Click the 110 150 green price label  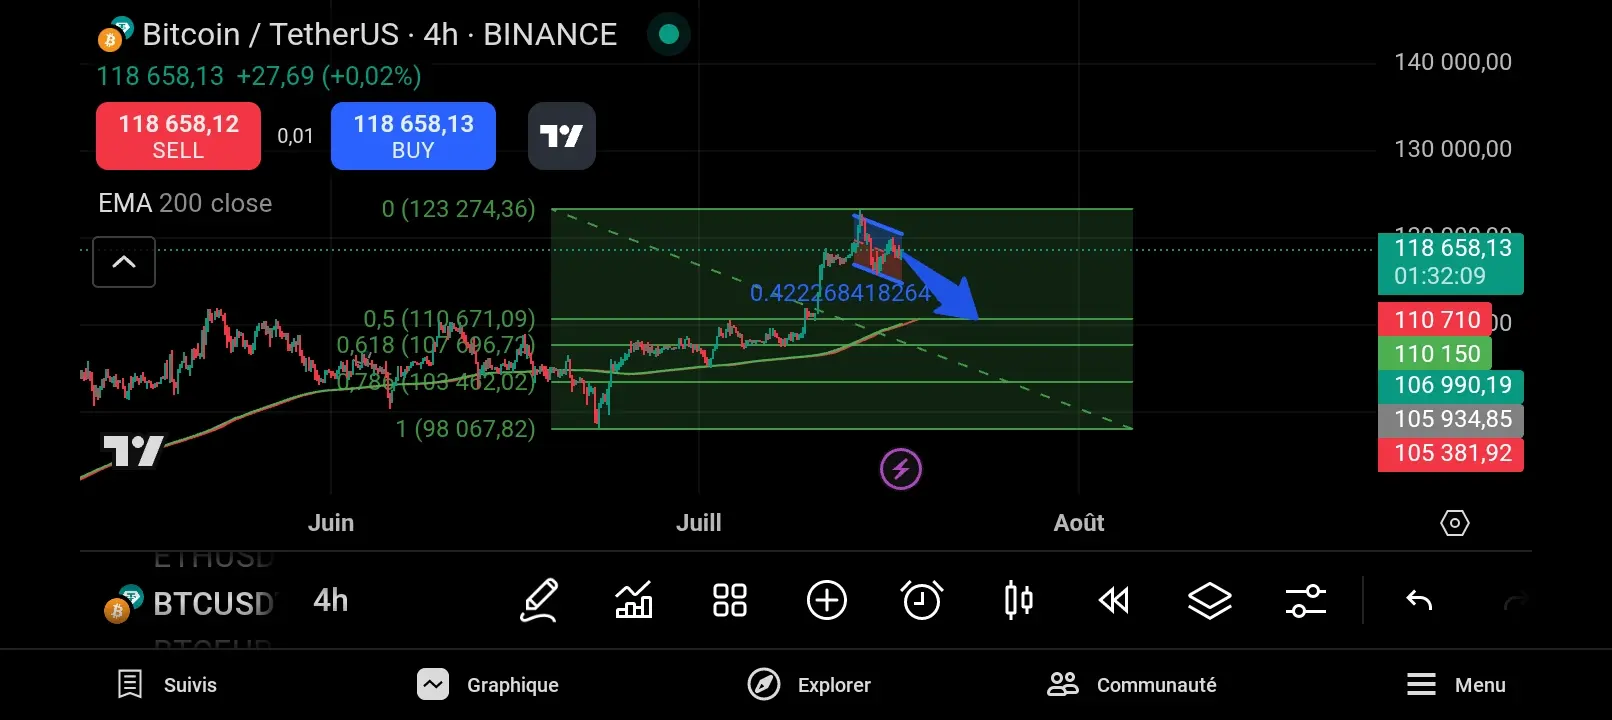[1435, 354]
